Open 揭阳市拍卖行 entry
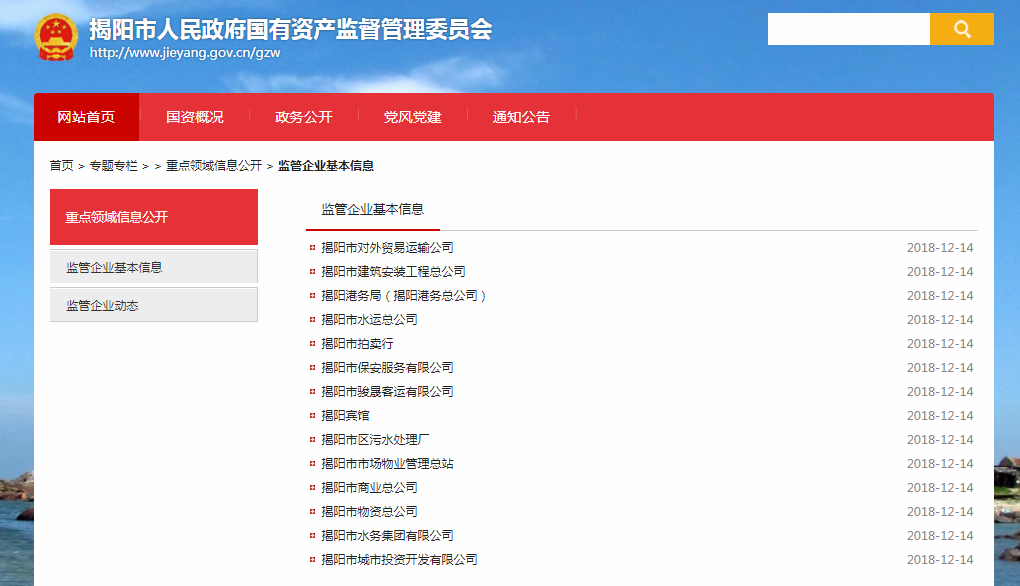 click(357, 344)
